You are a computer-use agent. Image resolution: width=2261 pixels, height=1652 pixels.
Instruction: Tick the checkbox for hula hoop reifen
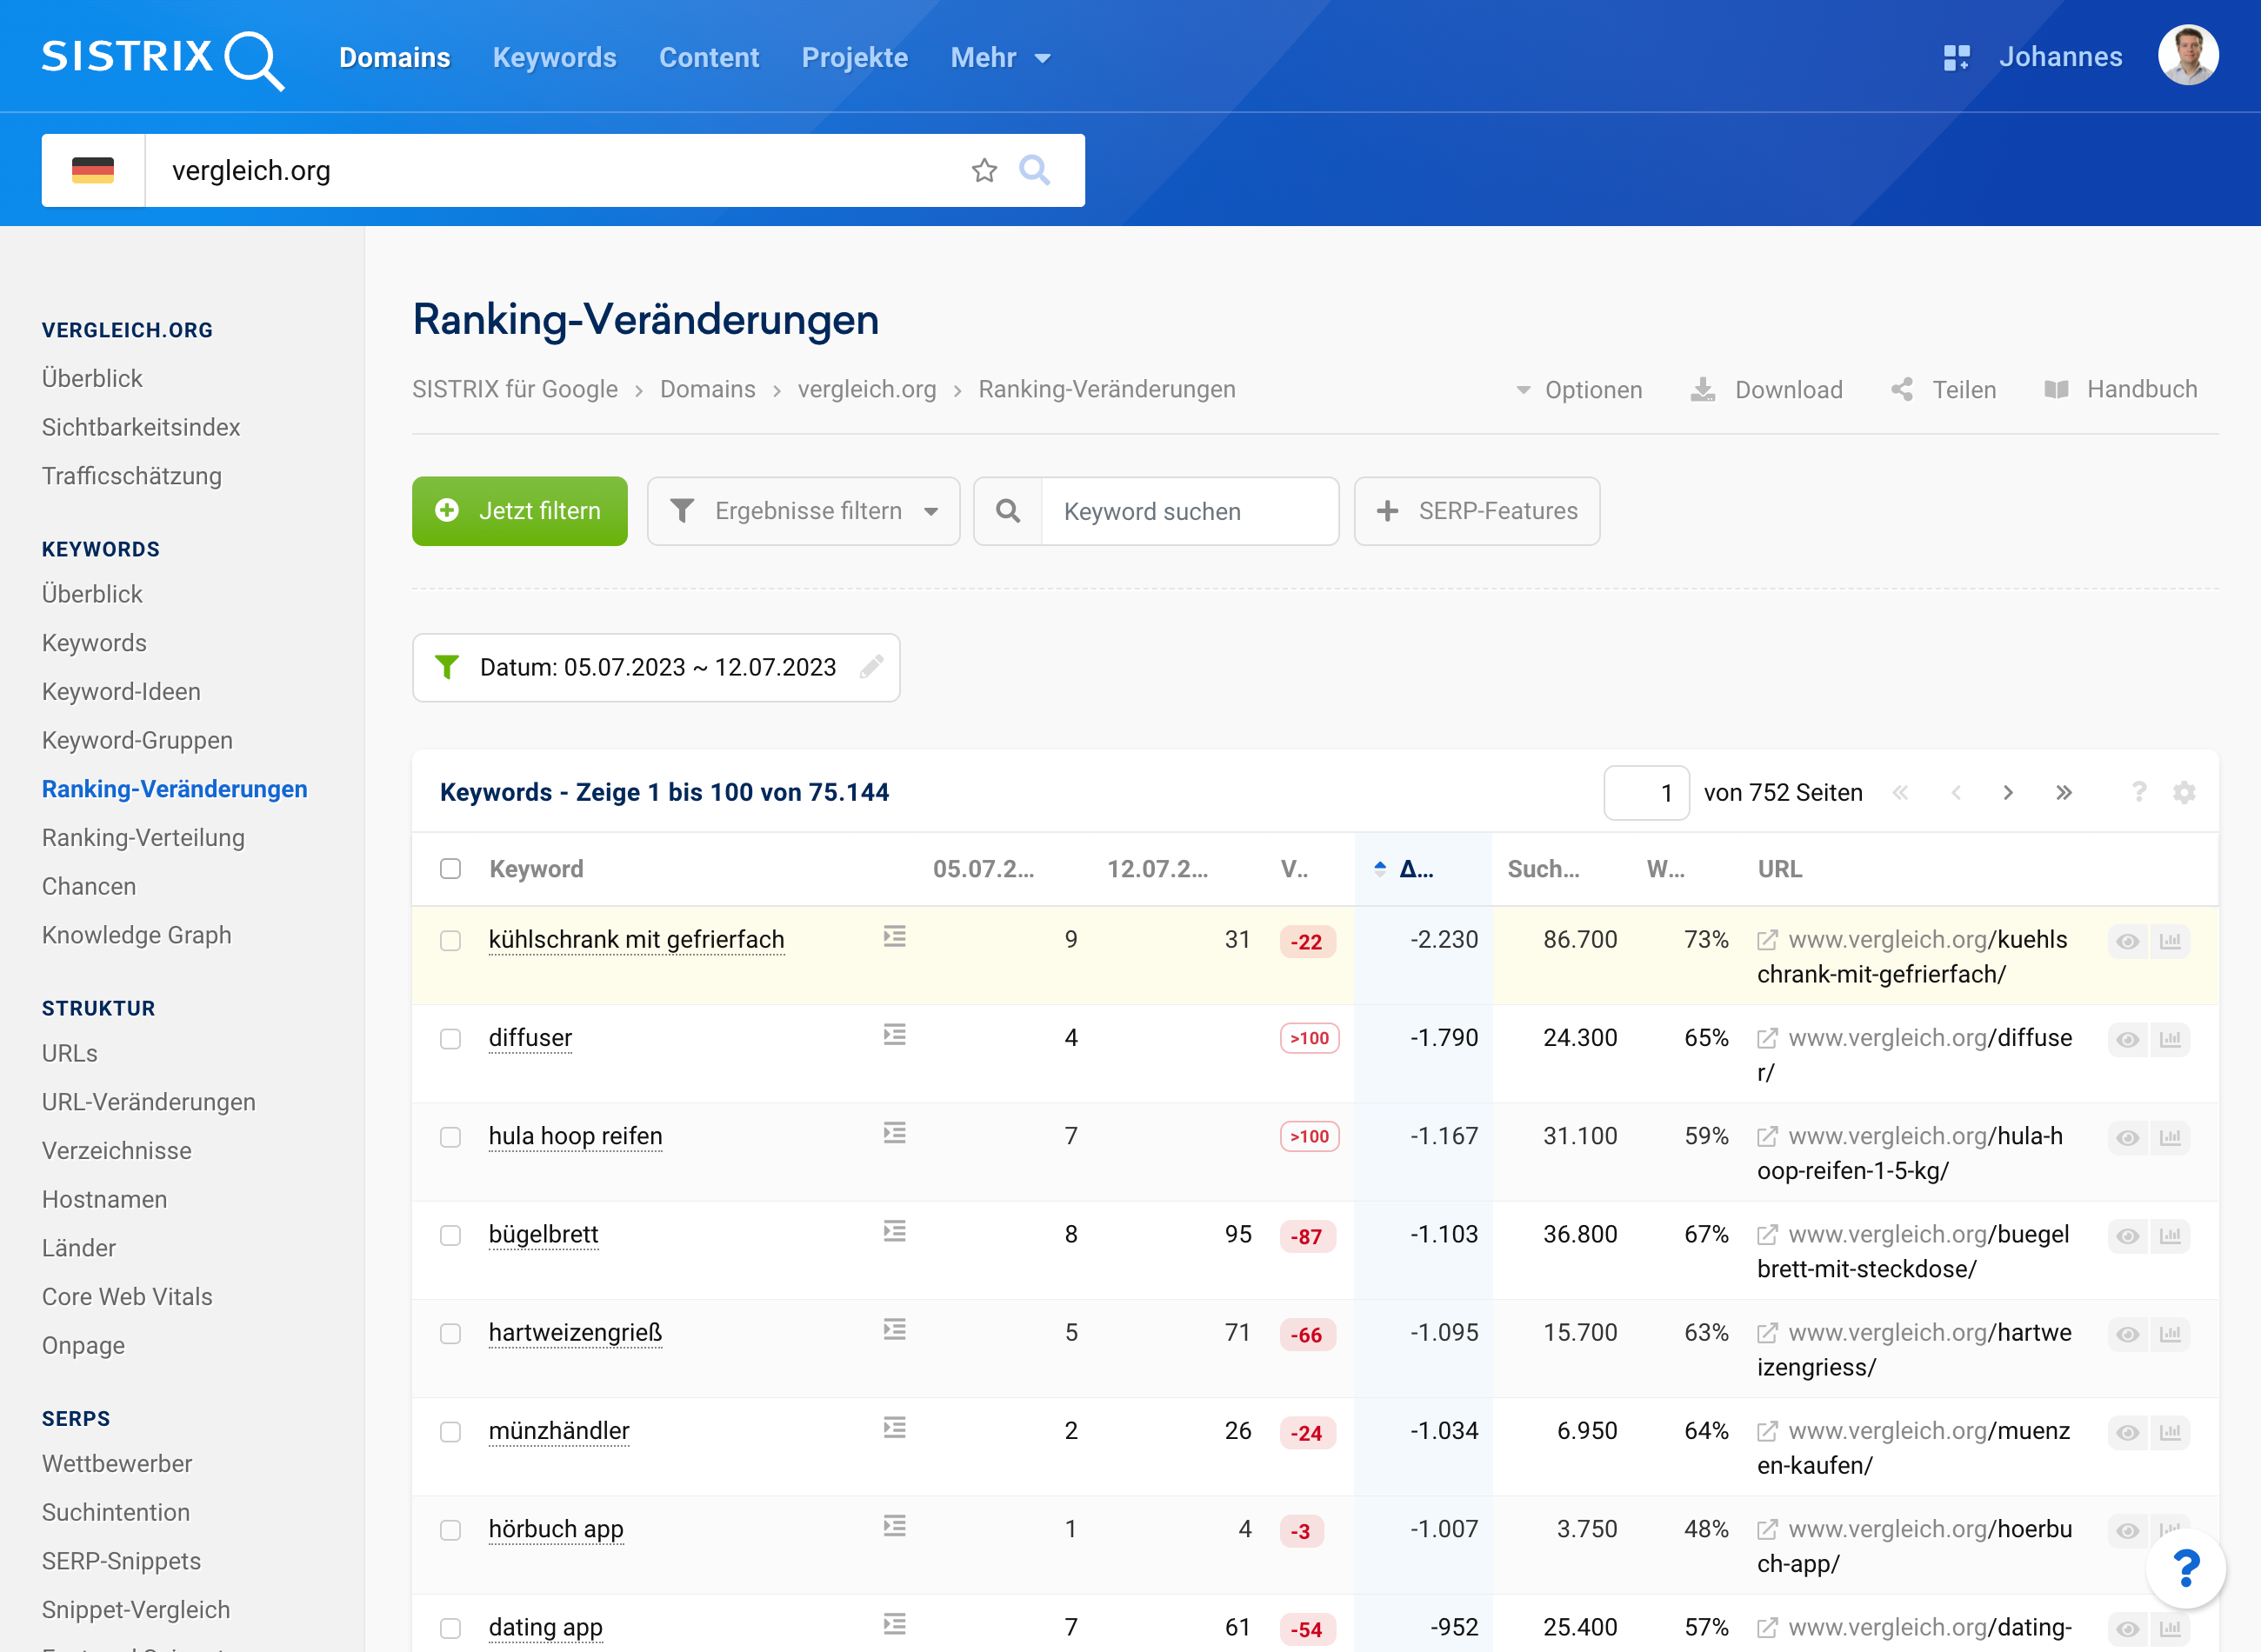point(451,1137)
